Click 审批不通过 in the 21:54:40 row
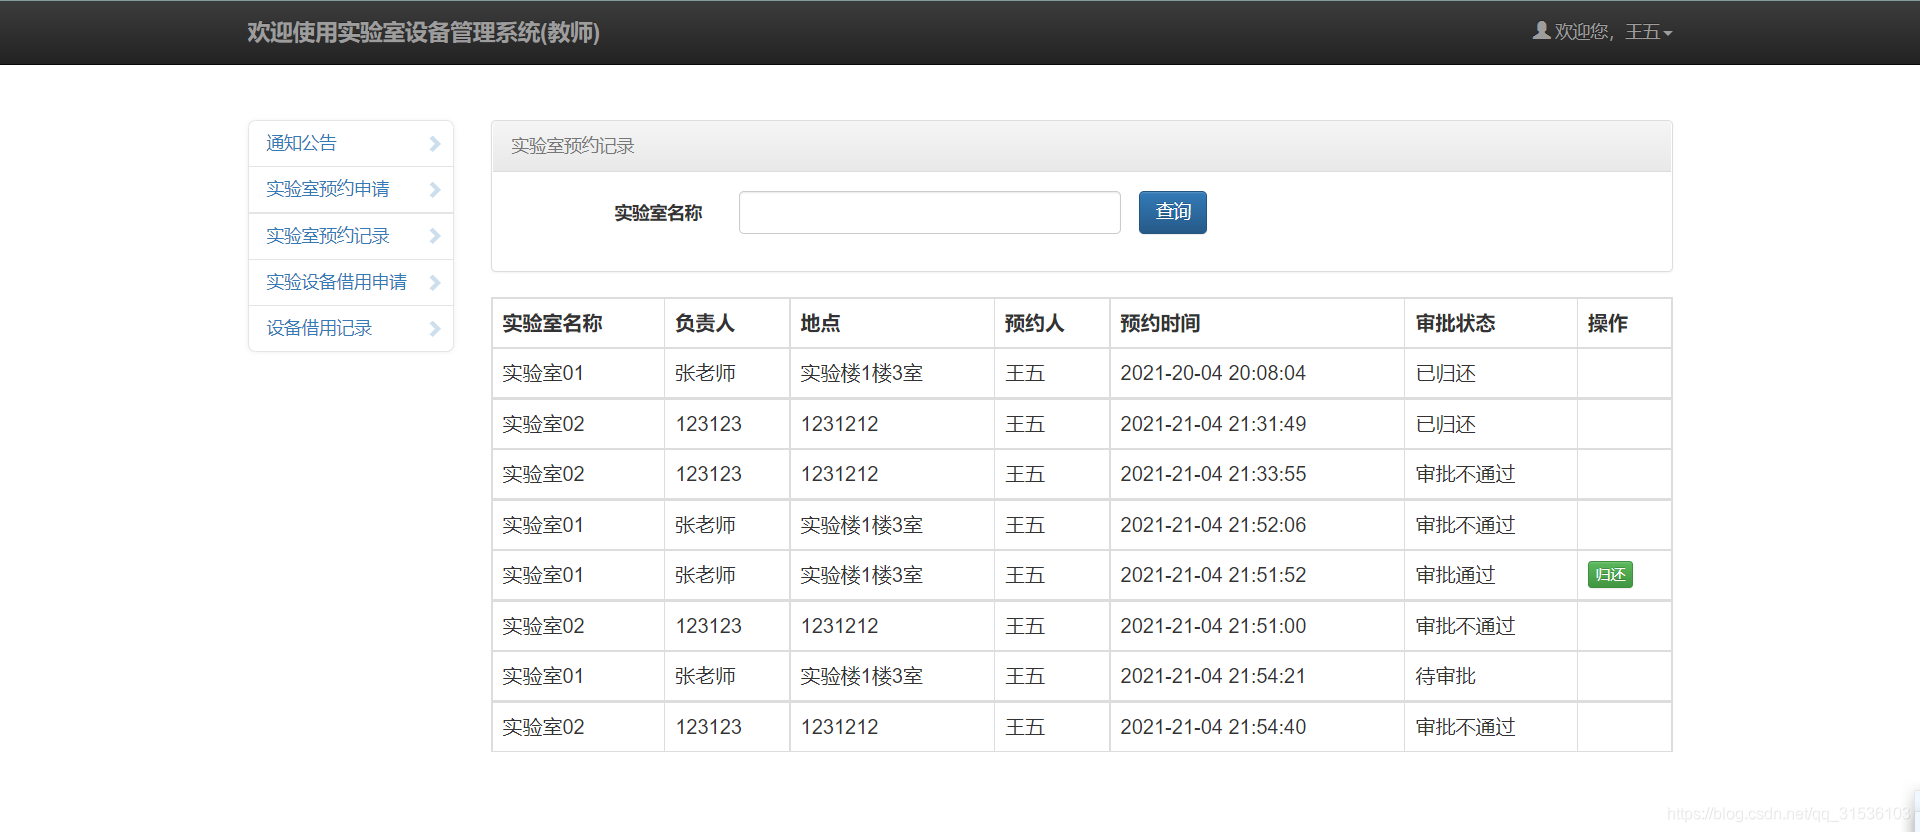 pos(1465,727)
